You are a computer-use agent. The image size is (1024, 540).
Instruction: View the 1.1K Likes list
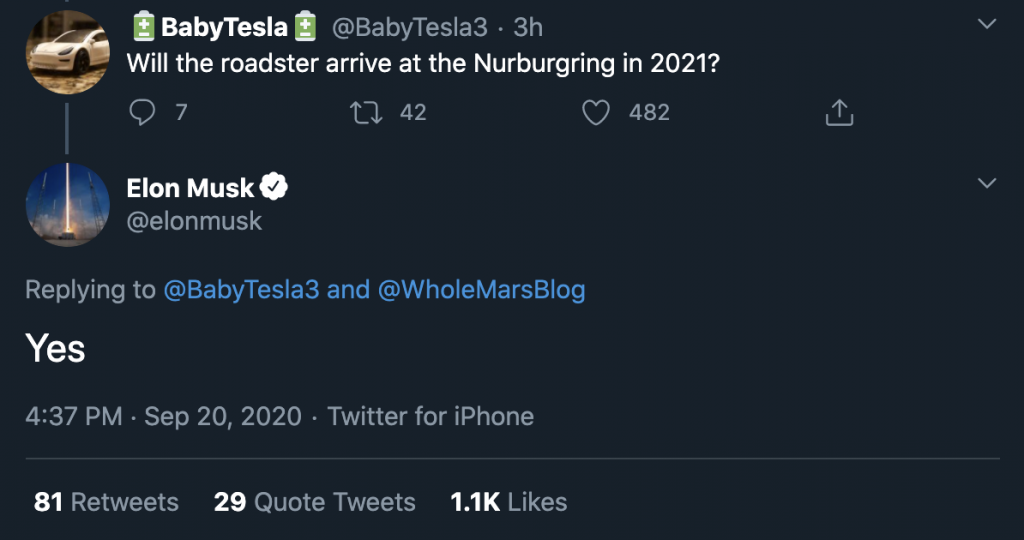(x=509, y=501)
